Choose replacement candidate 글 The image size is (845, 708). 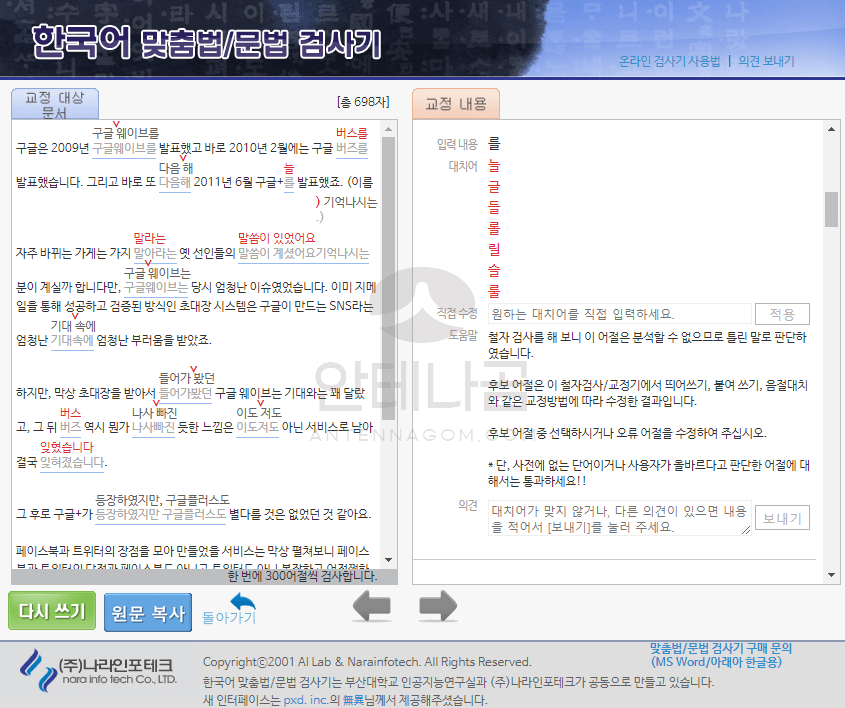point(494,186)
